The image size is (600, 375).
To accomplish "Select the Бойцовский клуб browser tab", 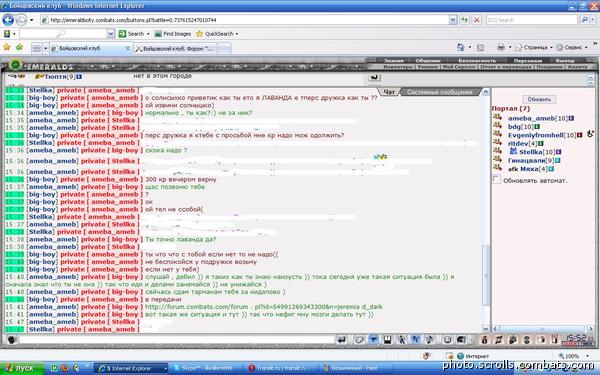I will pos(90,49).
